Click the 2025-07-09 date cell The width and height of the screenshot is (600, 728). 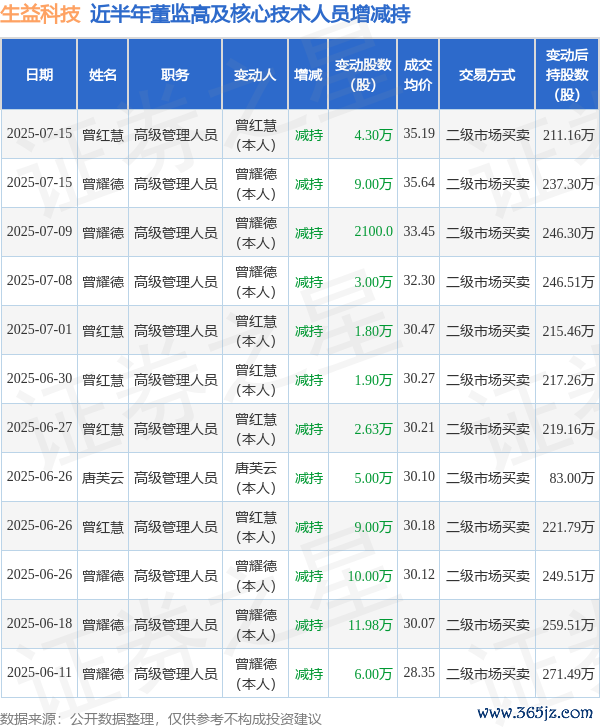[39, 231]
